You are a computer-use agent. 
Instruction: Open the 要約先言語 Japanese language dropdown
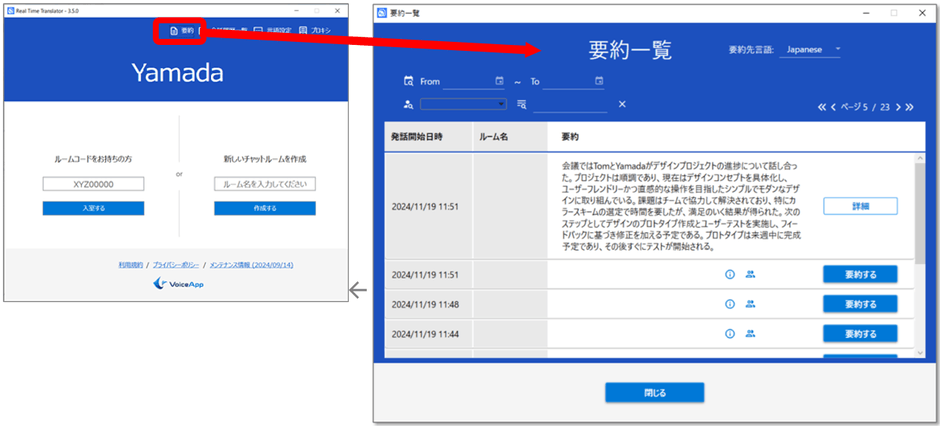point(811,49)
